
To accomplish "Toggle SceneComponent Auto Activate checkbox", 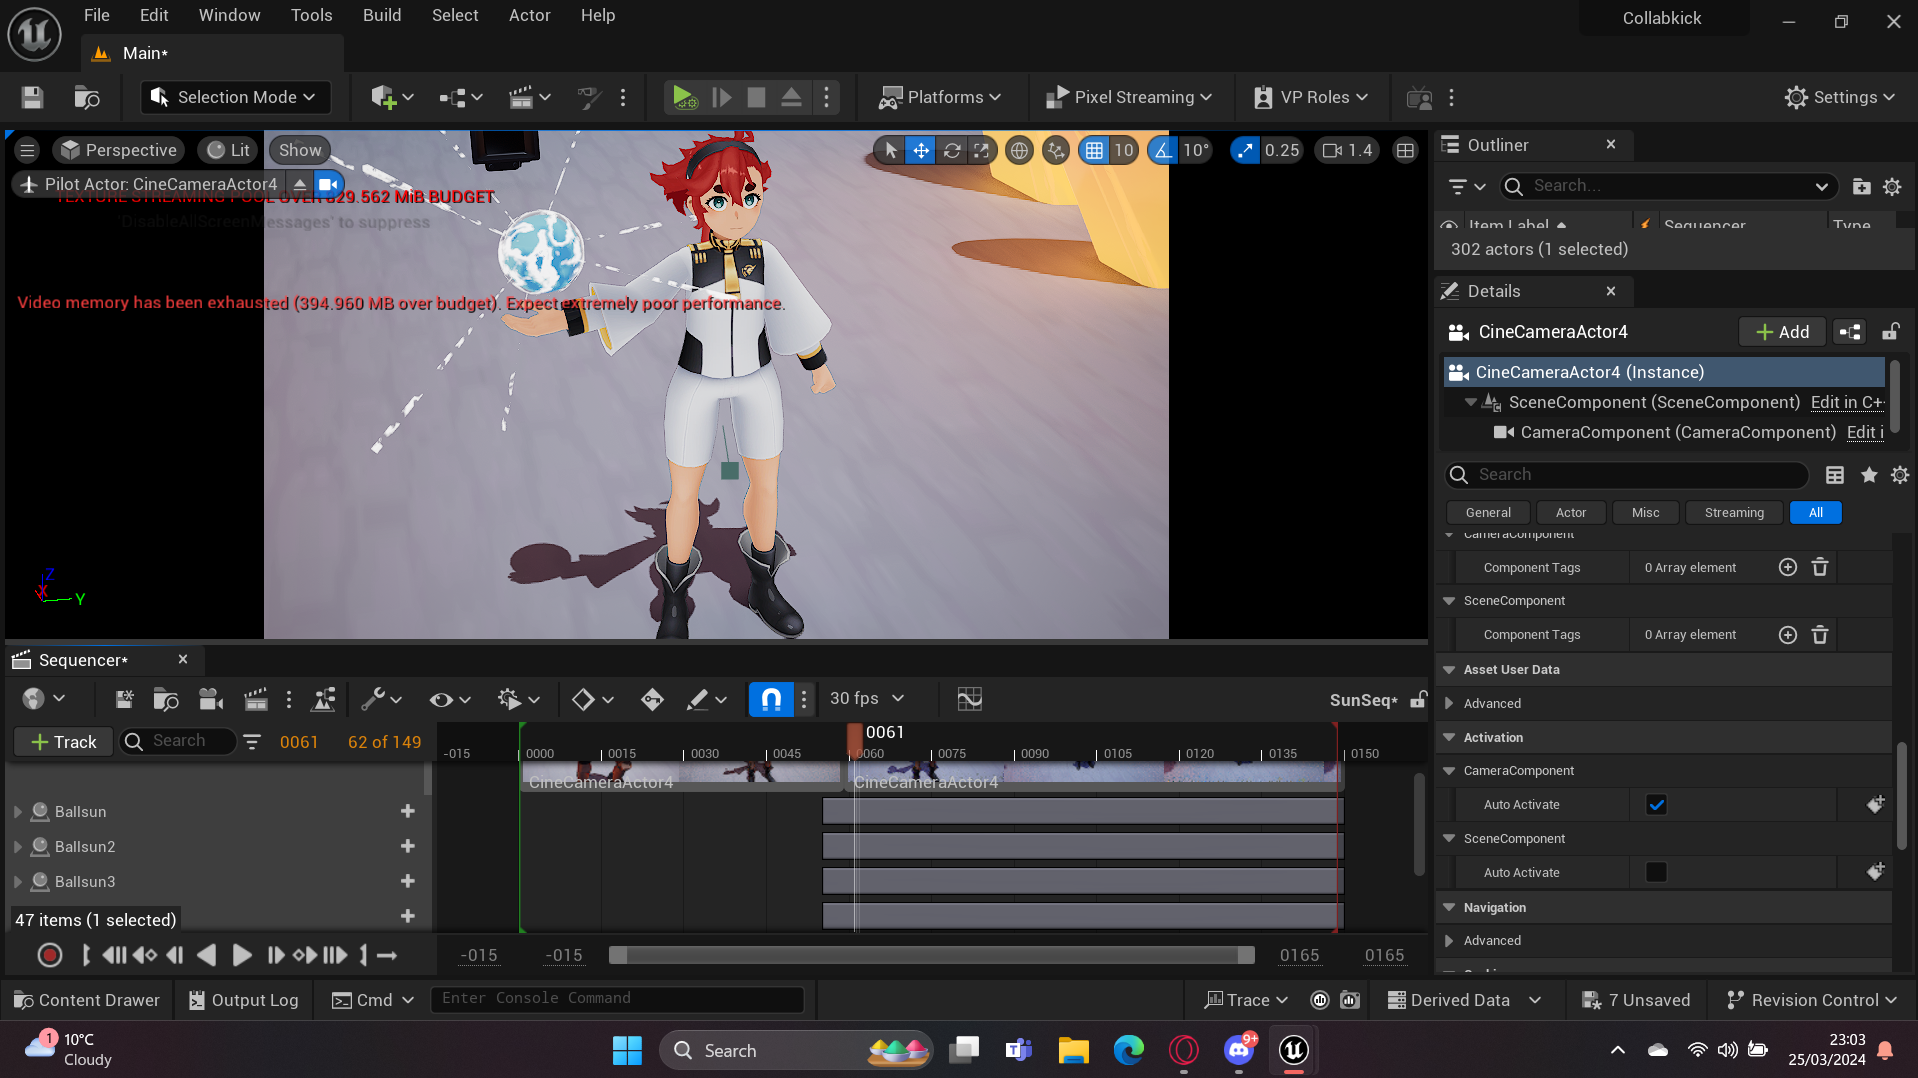I will click(1656, 873).
